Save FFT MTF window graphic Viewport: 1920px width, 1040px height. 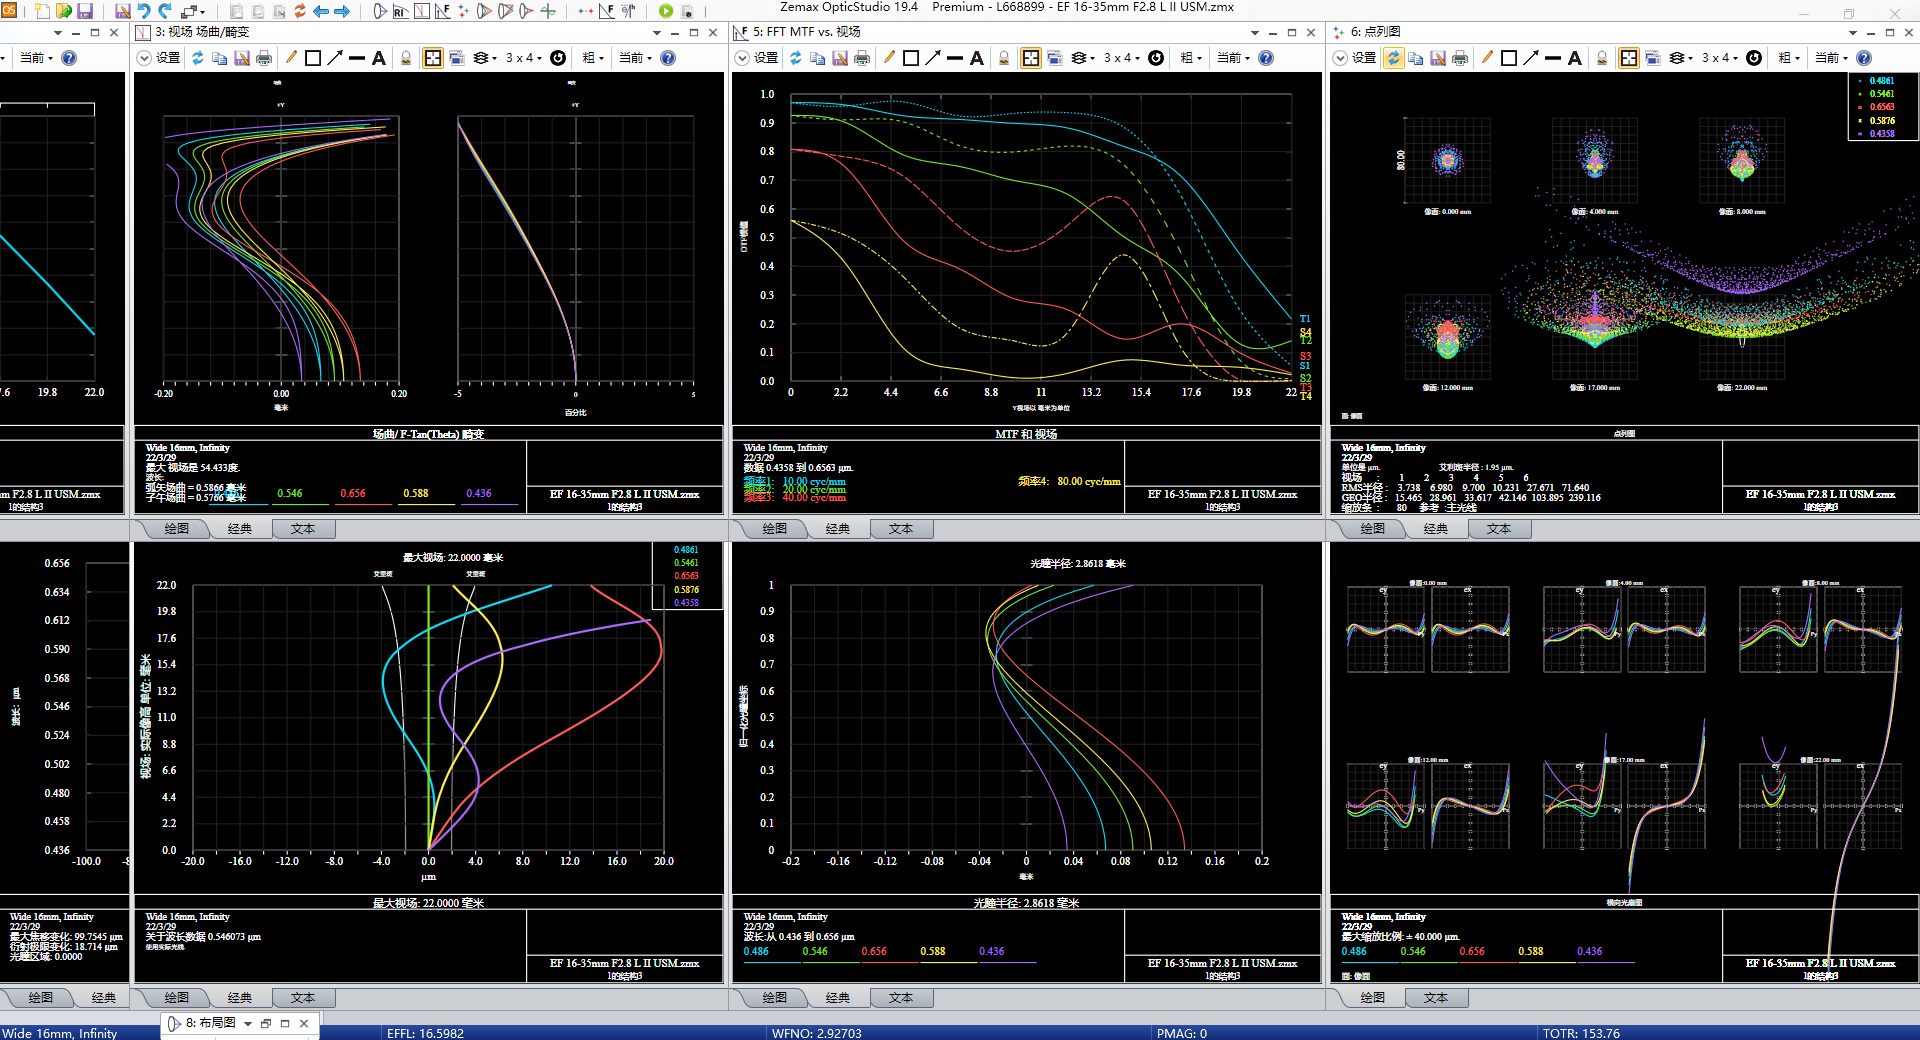click(x=840, y=58)
